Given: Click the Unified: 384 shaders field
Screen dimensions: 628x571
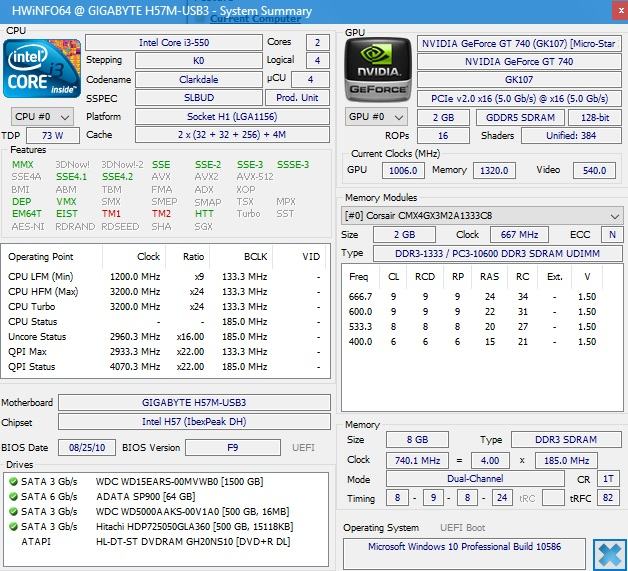Looking at the screenshot, I should click(x=571, y=136).
